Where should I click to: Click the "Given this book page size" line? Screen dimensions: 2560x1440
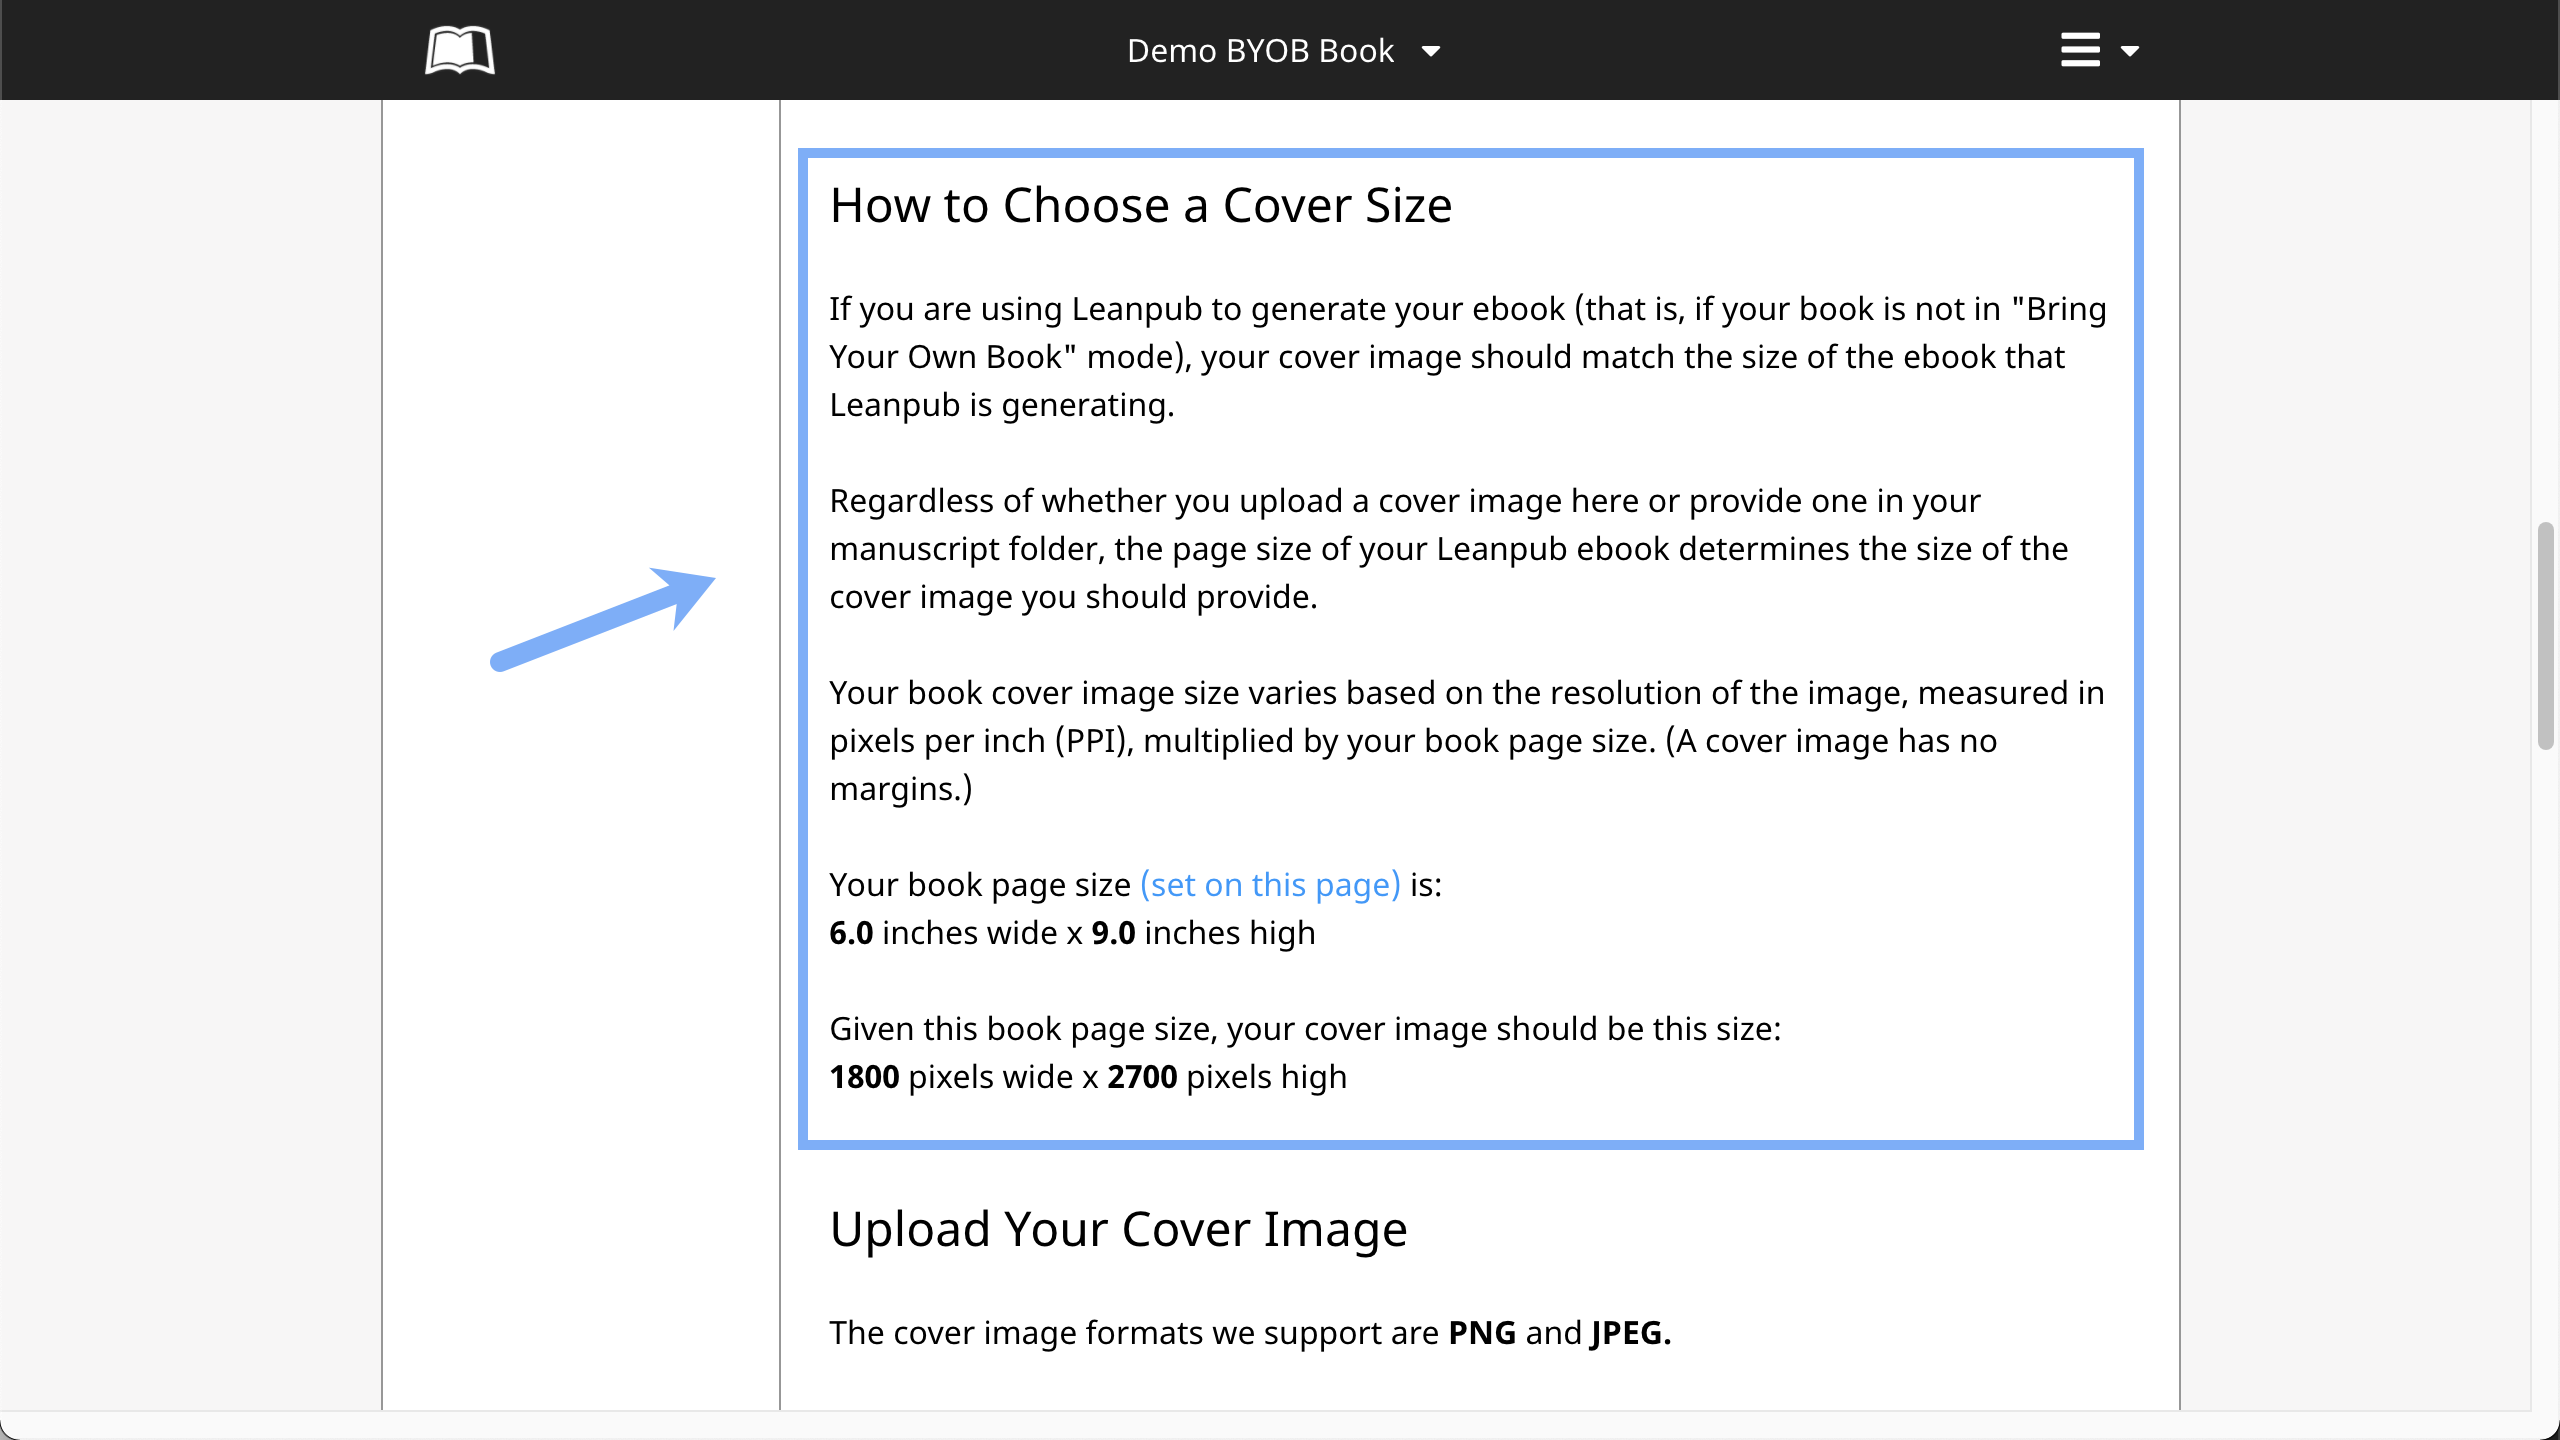coord(1305,1029)
